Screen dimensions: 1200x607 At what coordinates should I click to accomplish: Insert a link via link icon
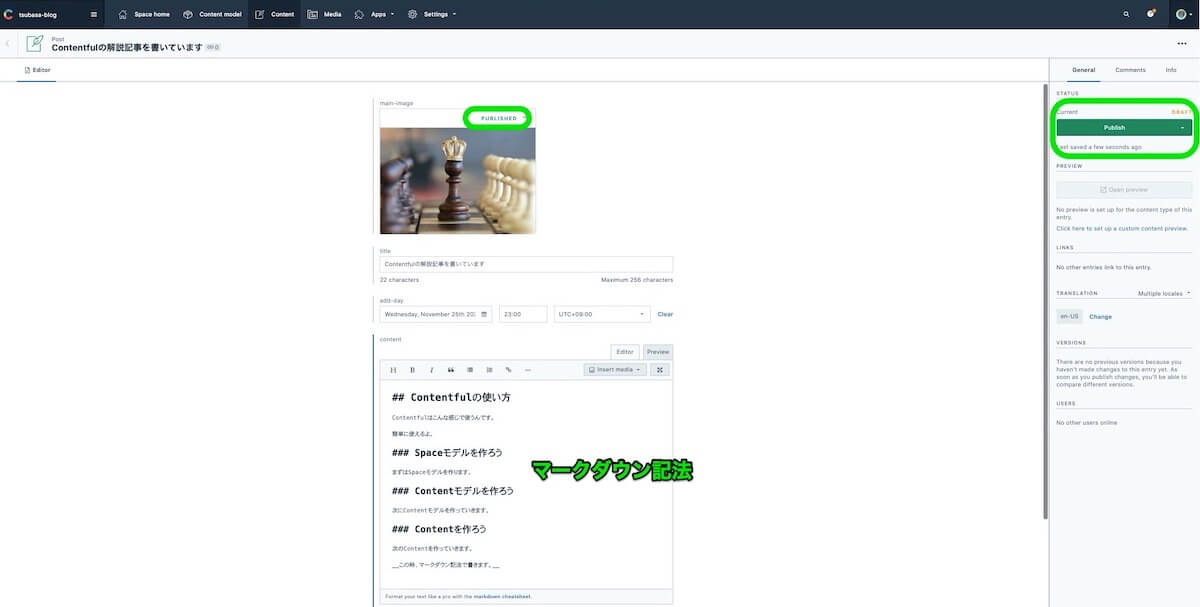click(508, 370)
